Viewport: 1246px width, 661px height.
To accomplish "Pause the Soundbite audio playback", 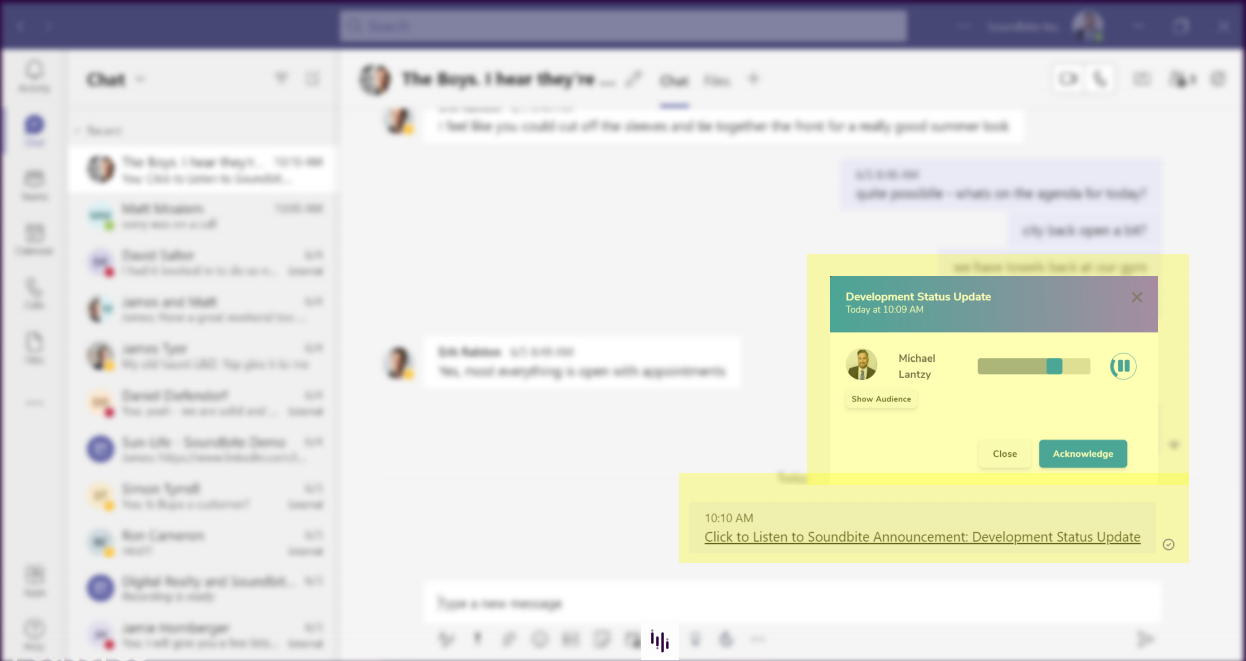I will pyautogui.click(x=1123, y=366).
